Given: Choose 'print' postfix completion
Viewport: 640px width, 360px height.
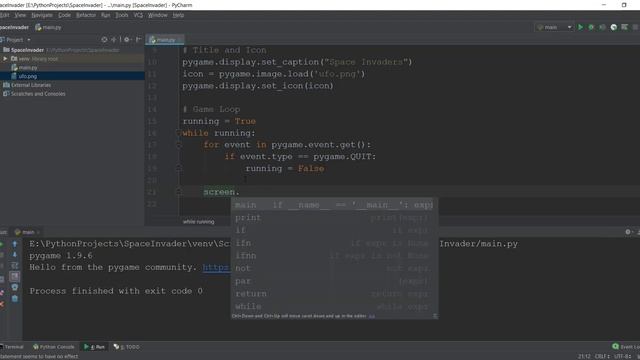Looking at the screenshot, I should point(334,218).
